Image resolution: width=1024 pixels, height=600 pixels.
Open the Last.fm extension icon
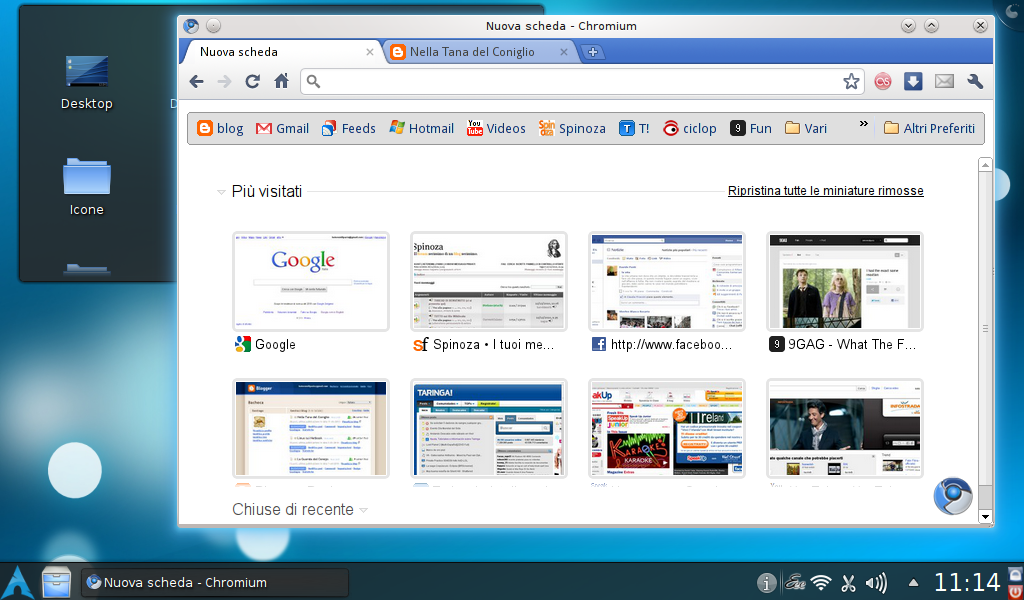coord(883,81)
